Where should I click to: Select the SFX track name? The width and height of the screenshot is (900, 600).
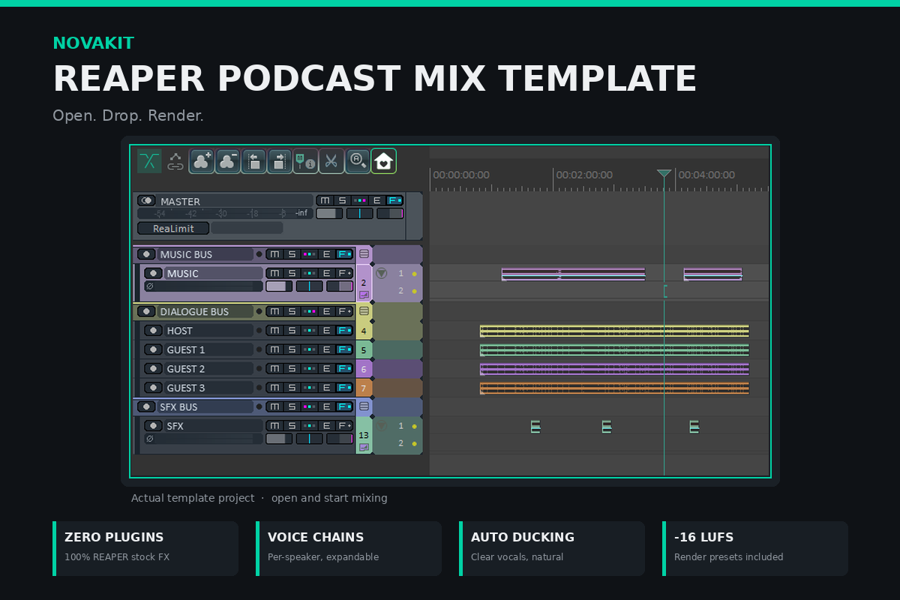click(x=175, y=426)
